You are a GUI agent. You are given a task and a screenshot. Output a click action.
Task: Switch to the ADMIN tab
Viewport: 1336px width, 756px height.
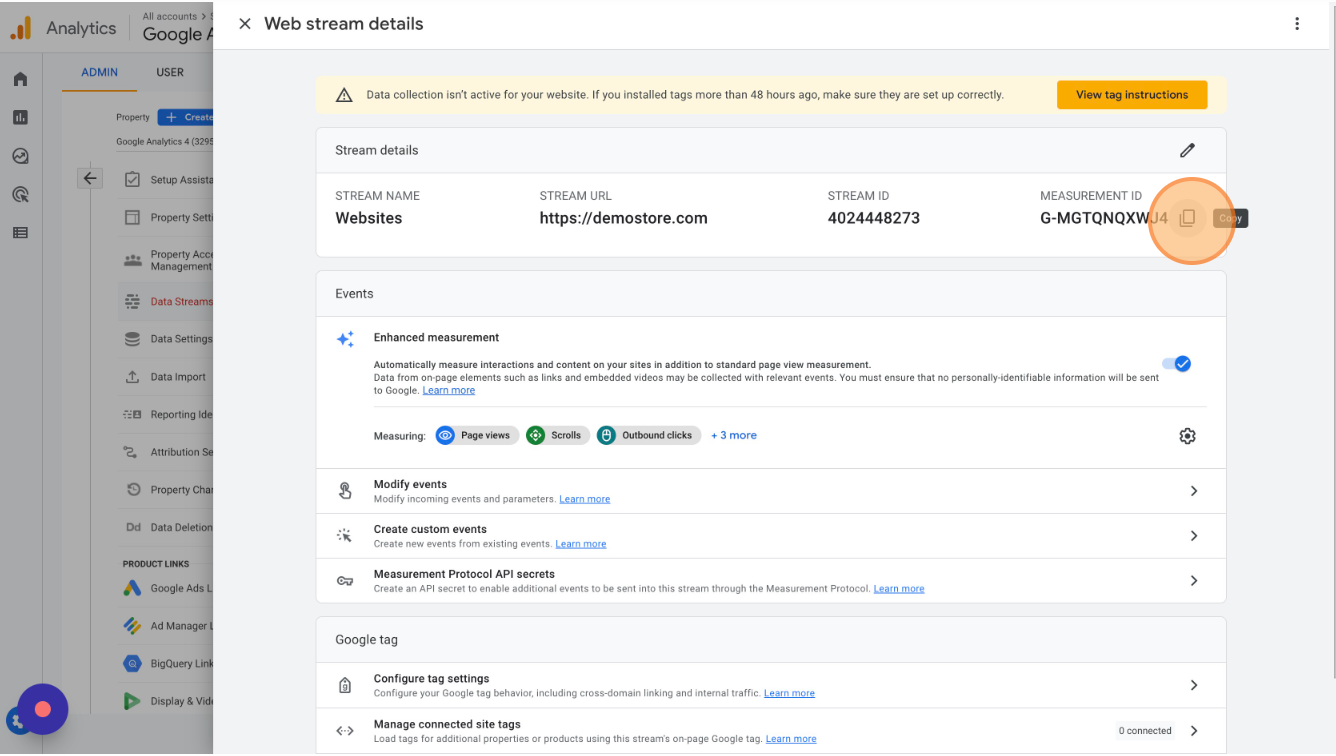[100, 72]
